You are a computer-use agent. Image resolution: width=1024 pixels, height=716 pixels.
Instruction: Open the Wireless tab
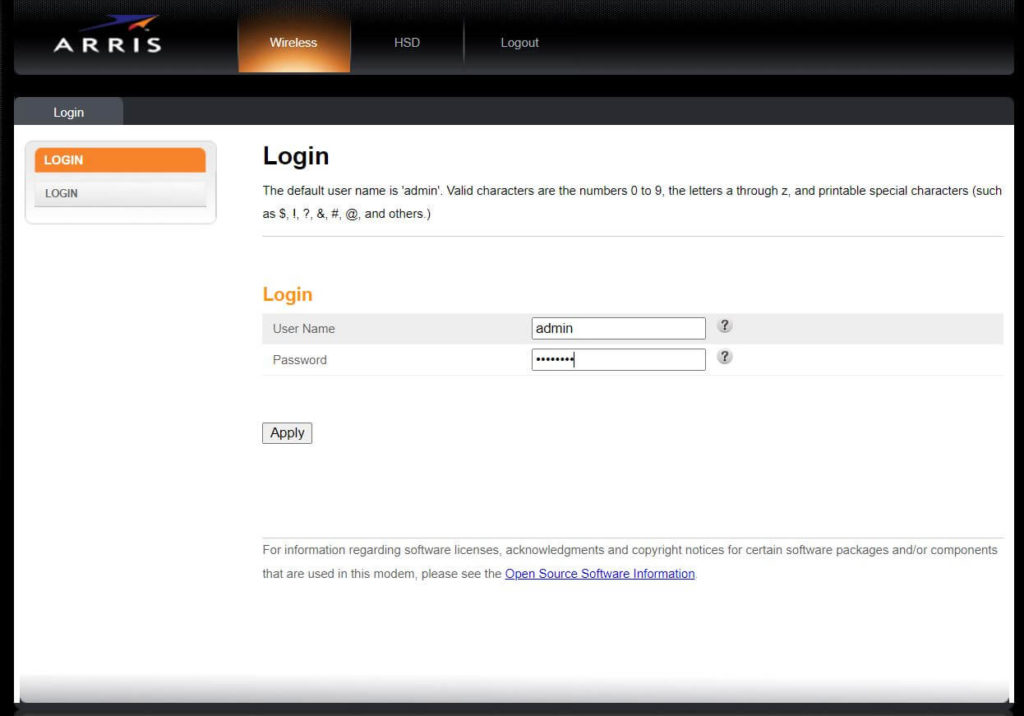coord(293,43)
